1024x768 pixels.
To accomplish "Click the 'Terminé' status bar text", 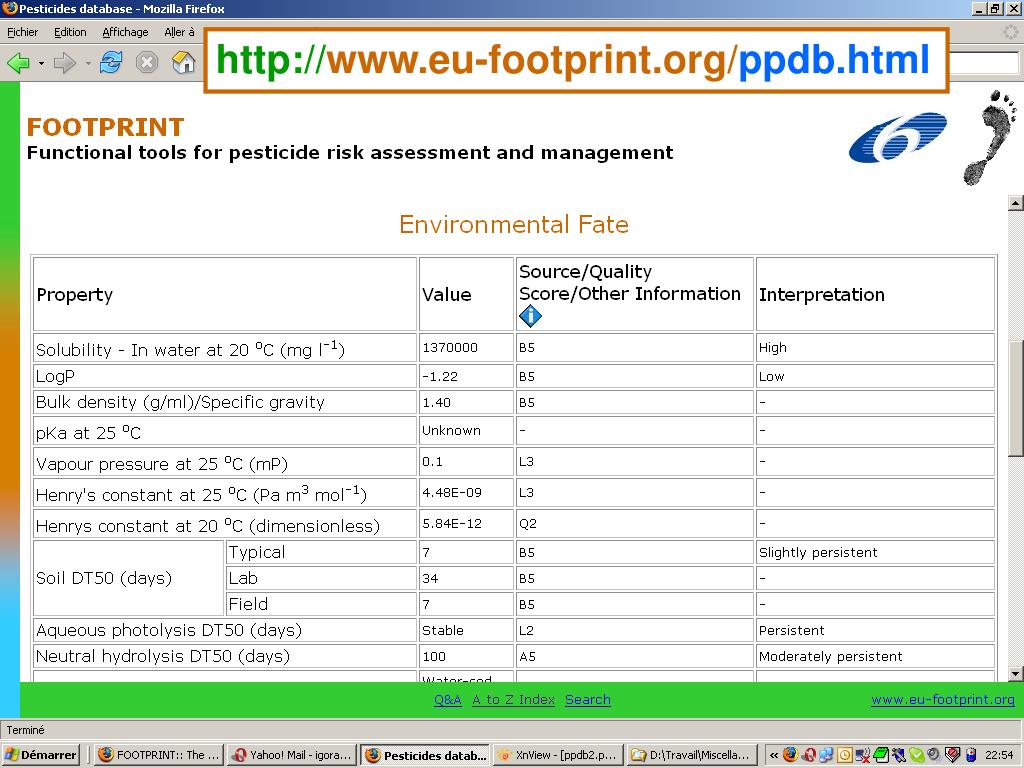I will [25, 730].
